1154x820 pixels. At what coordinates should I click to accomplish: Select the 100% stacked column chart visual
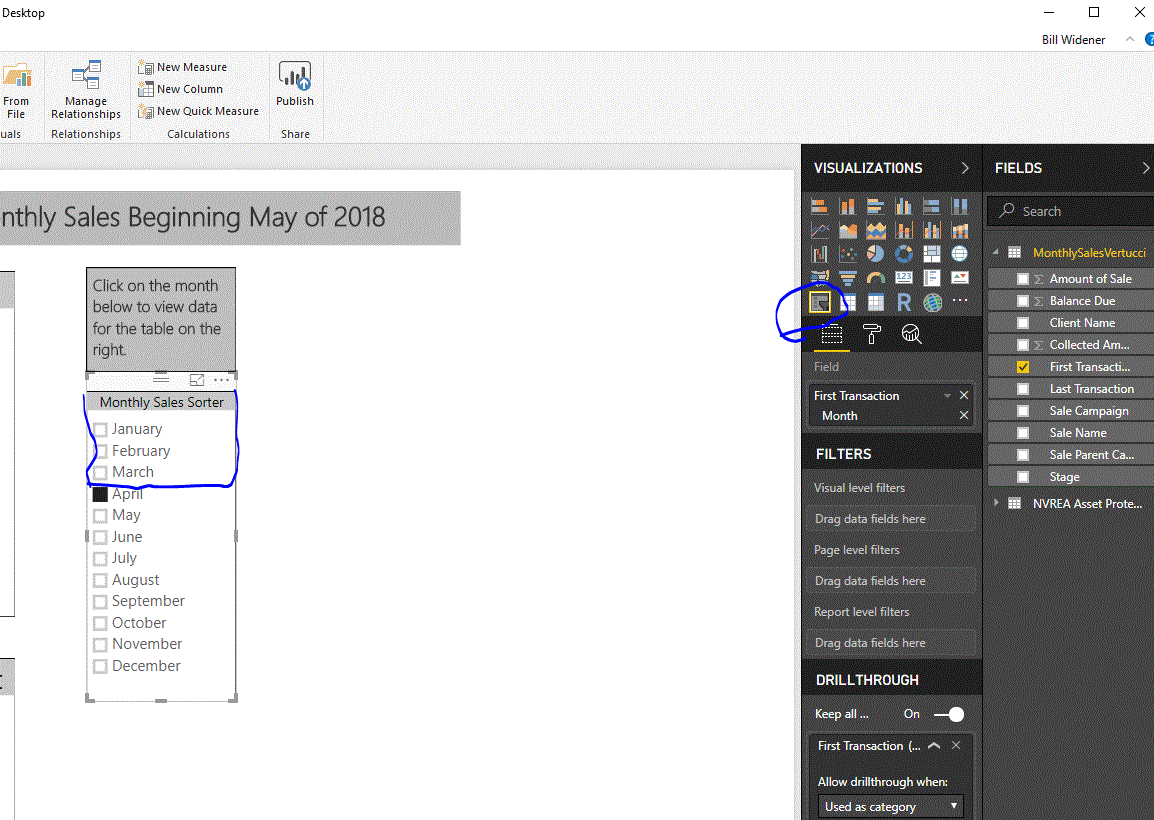[959, 206]
